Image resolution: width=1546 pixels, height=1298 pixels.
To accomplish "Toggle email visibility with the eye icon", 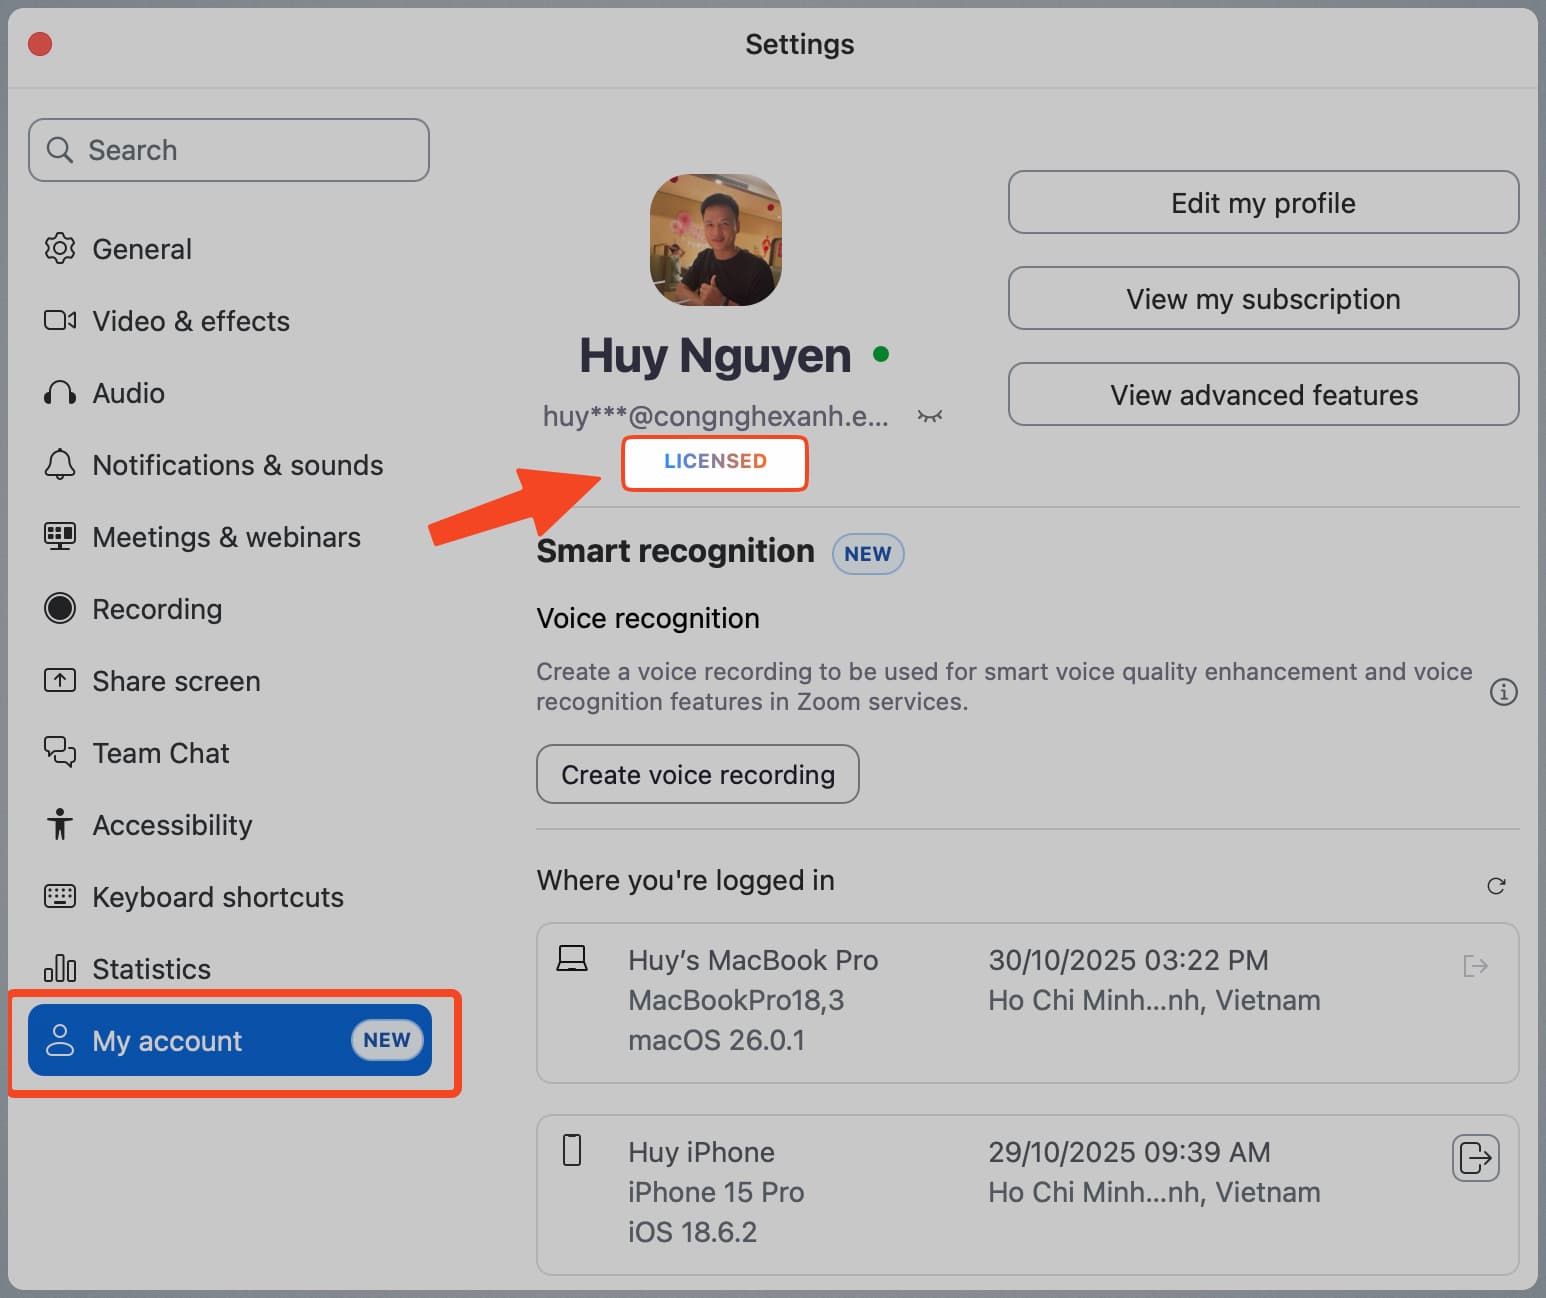I will tap(930, 416).
